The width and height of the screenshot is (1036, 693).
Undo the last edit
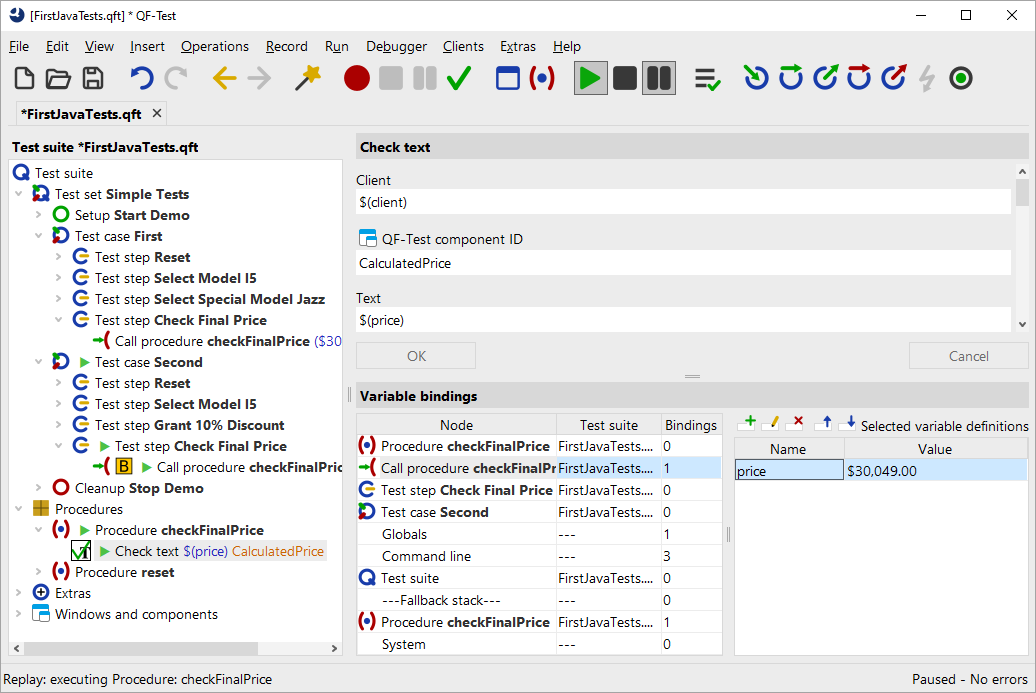tap(141, 78)
